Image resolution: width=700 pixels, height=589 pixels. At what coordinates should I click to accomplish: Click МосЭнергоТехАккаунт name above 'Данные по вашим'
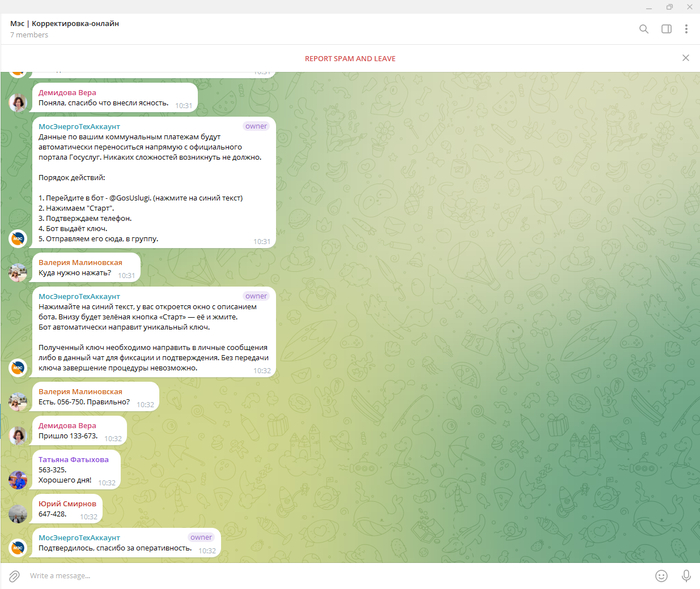pos(79,126)
